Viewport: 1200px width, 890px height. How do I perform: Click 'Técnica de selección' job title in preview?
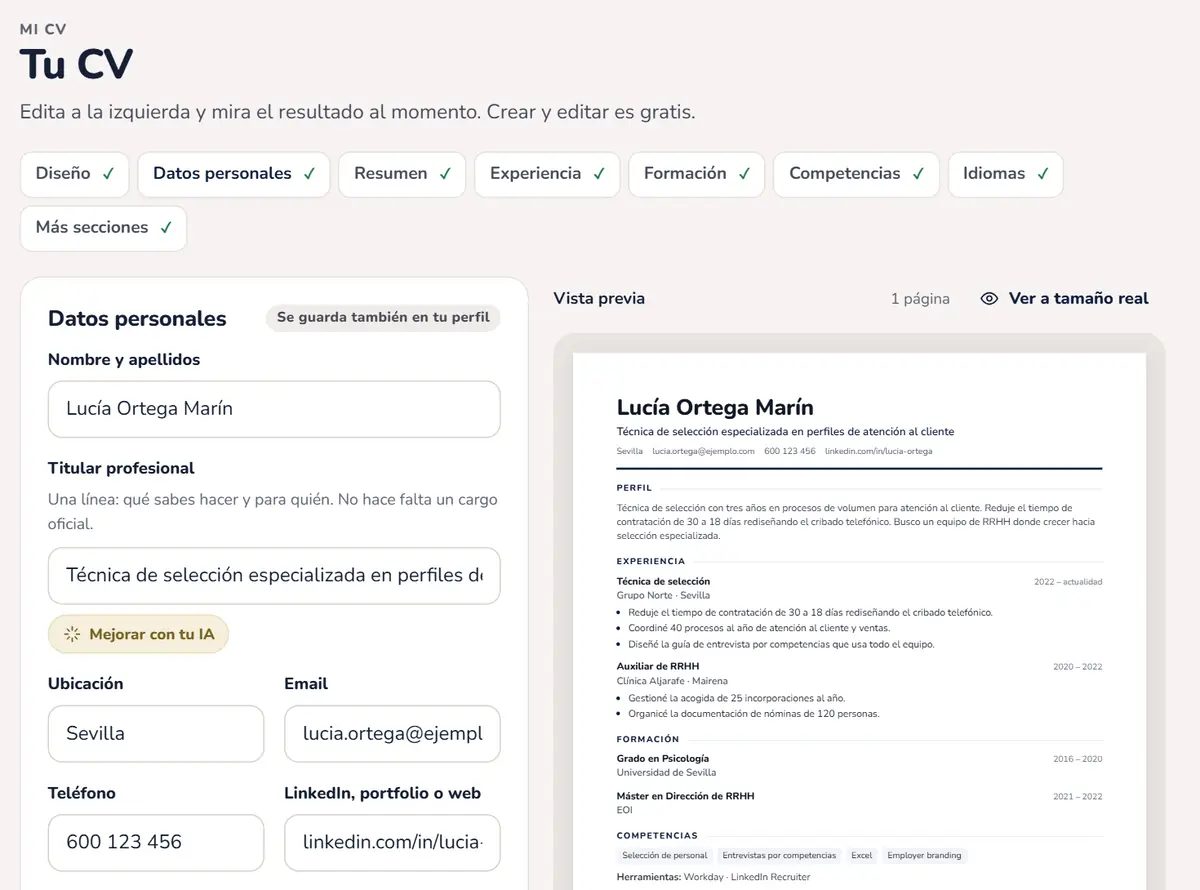pos(663,581)
